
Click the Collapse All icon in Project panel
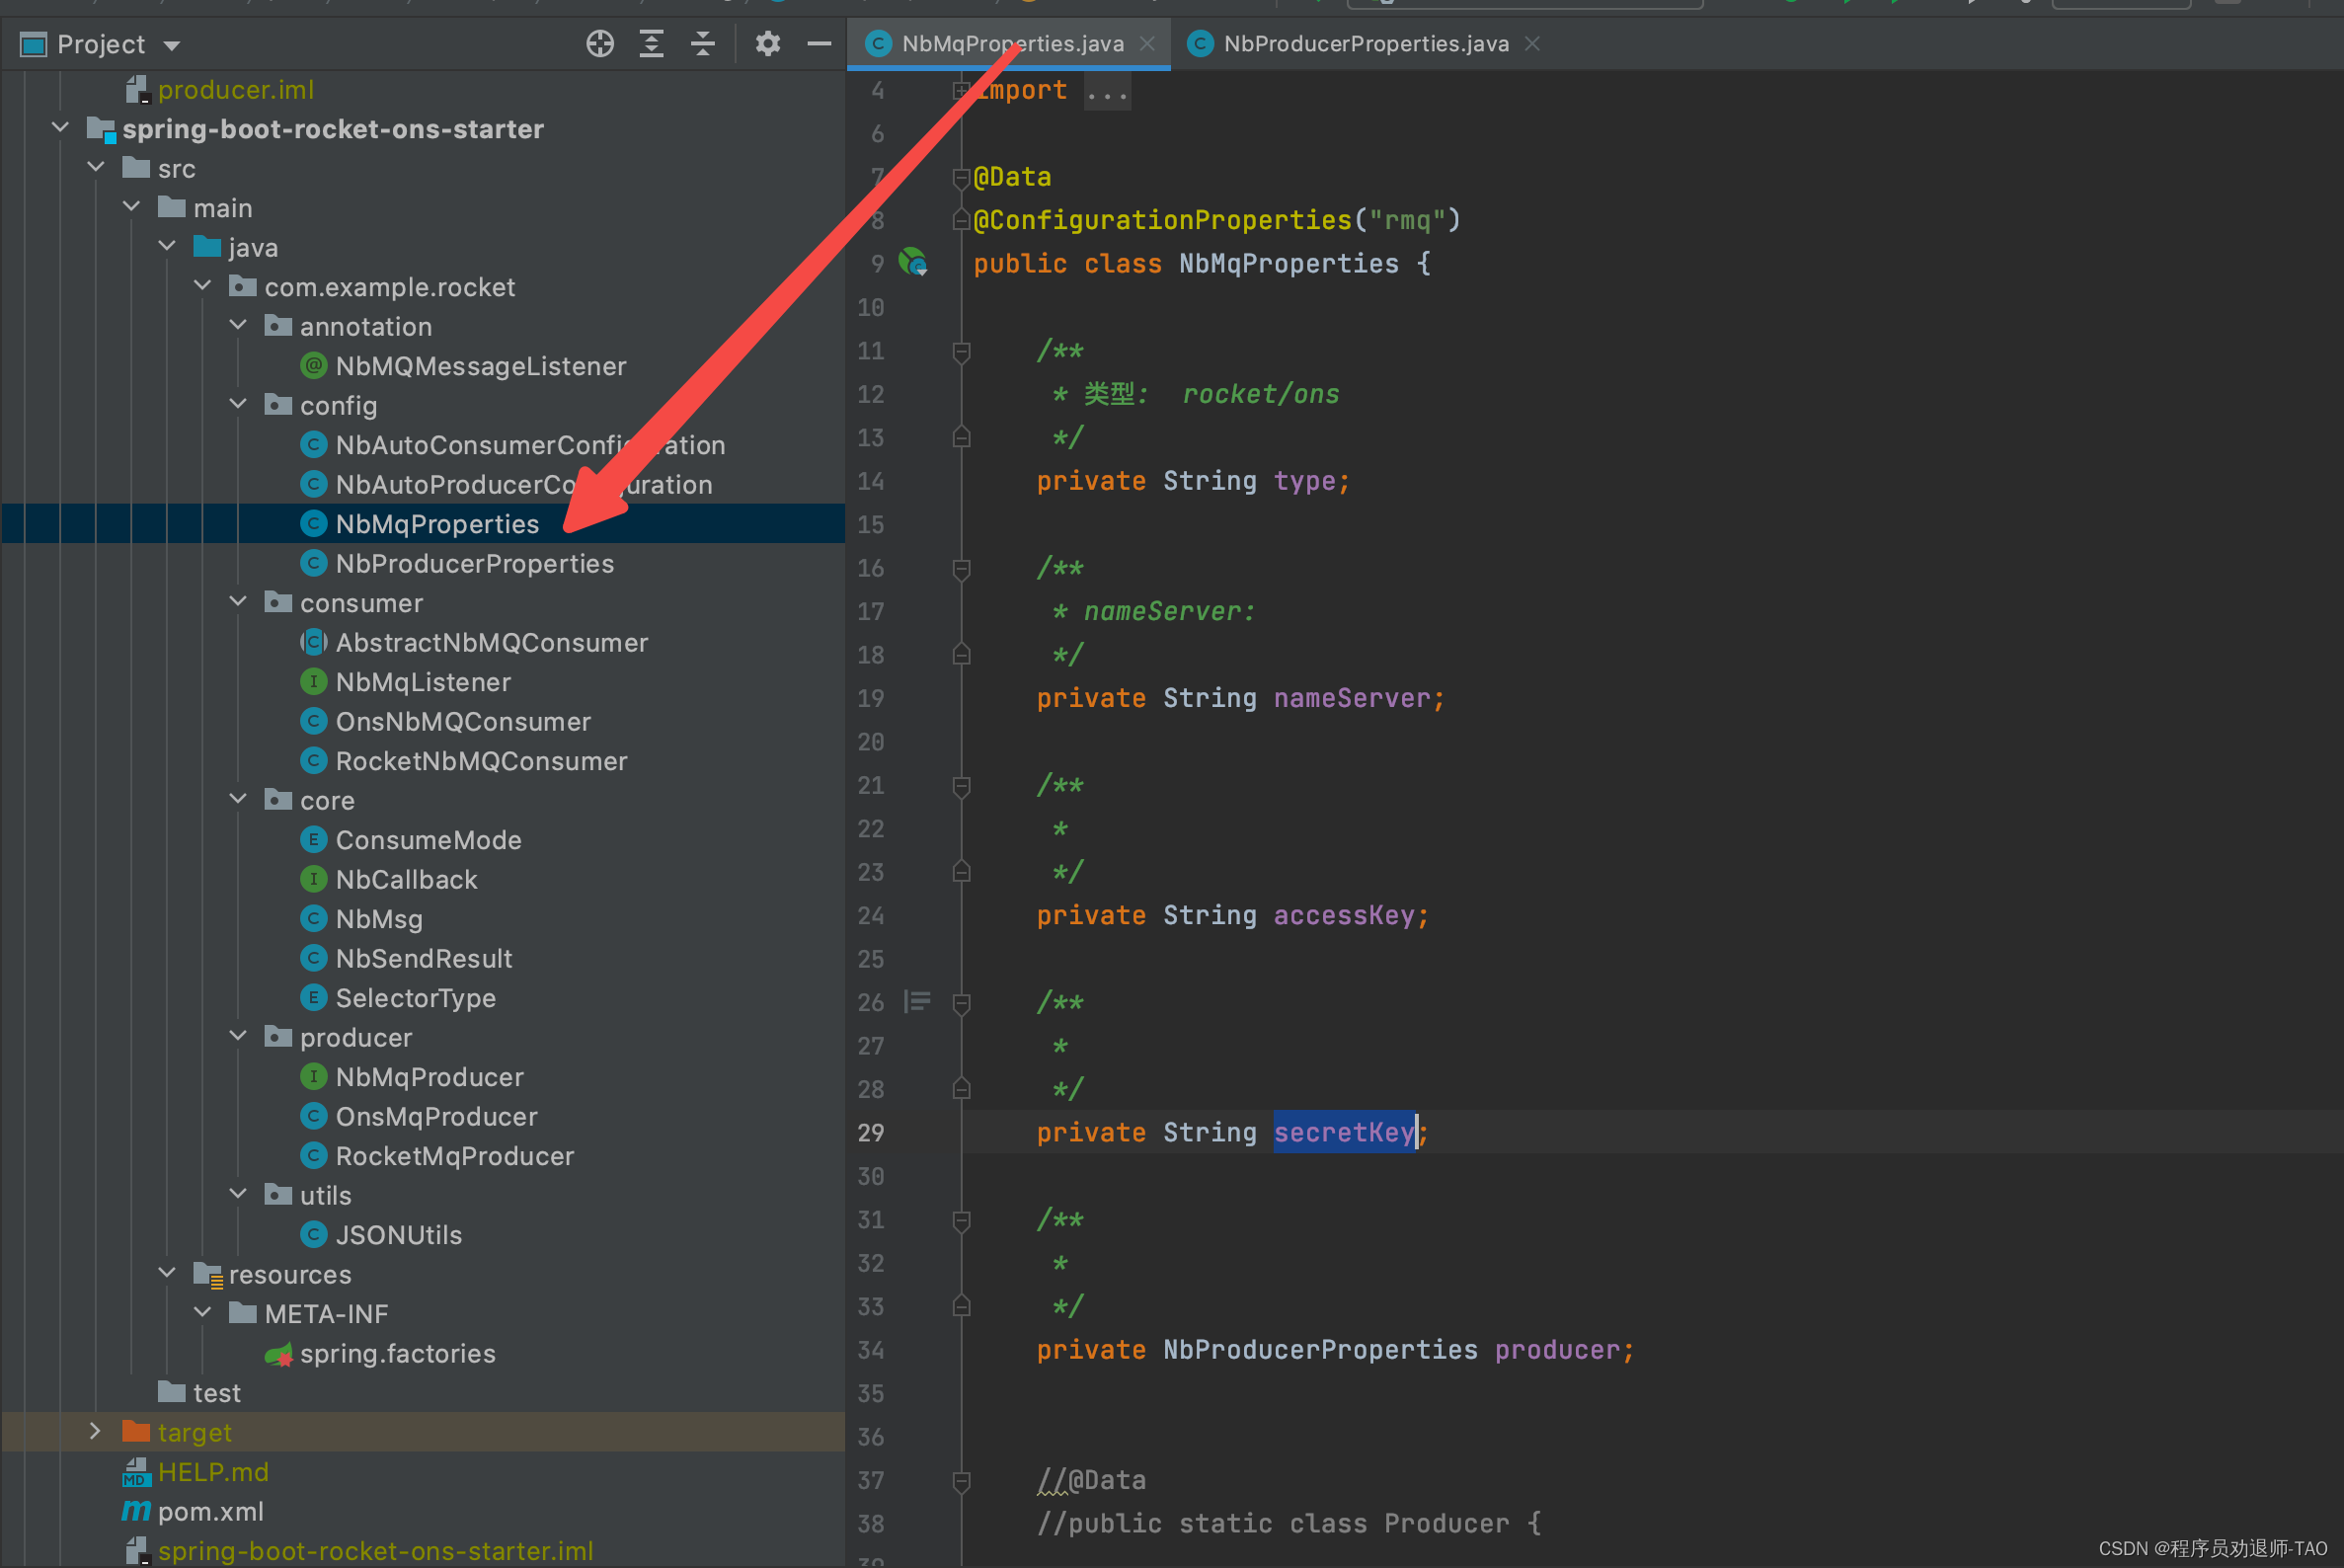click(x=703, y=44)
